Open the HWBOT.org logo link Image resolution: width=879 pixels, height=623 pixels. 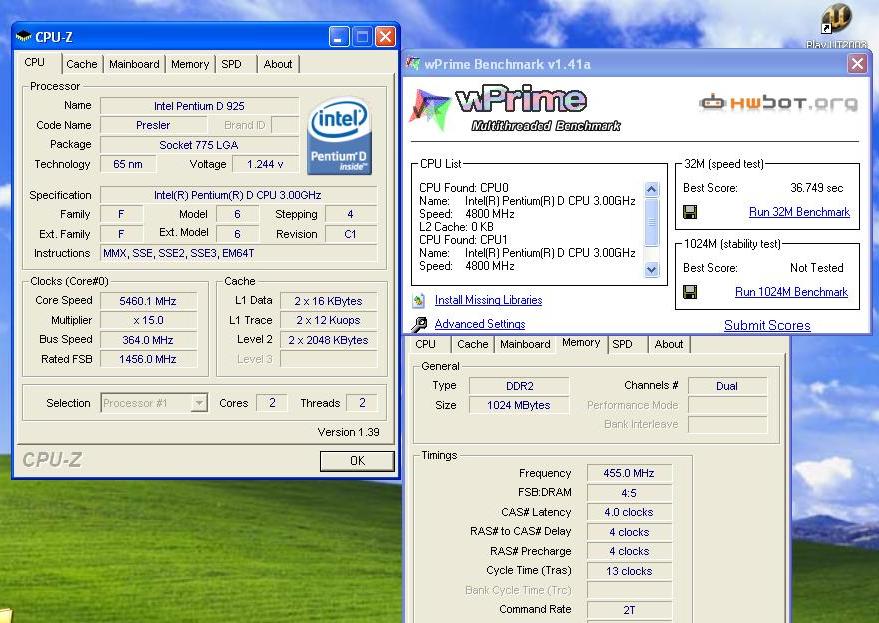point(778,103)
